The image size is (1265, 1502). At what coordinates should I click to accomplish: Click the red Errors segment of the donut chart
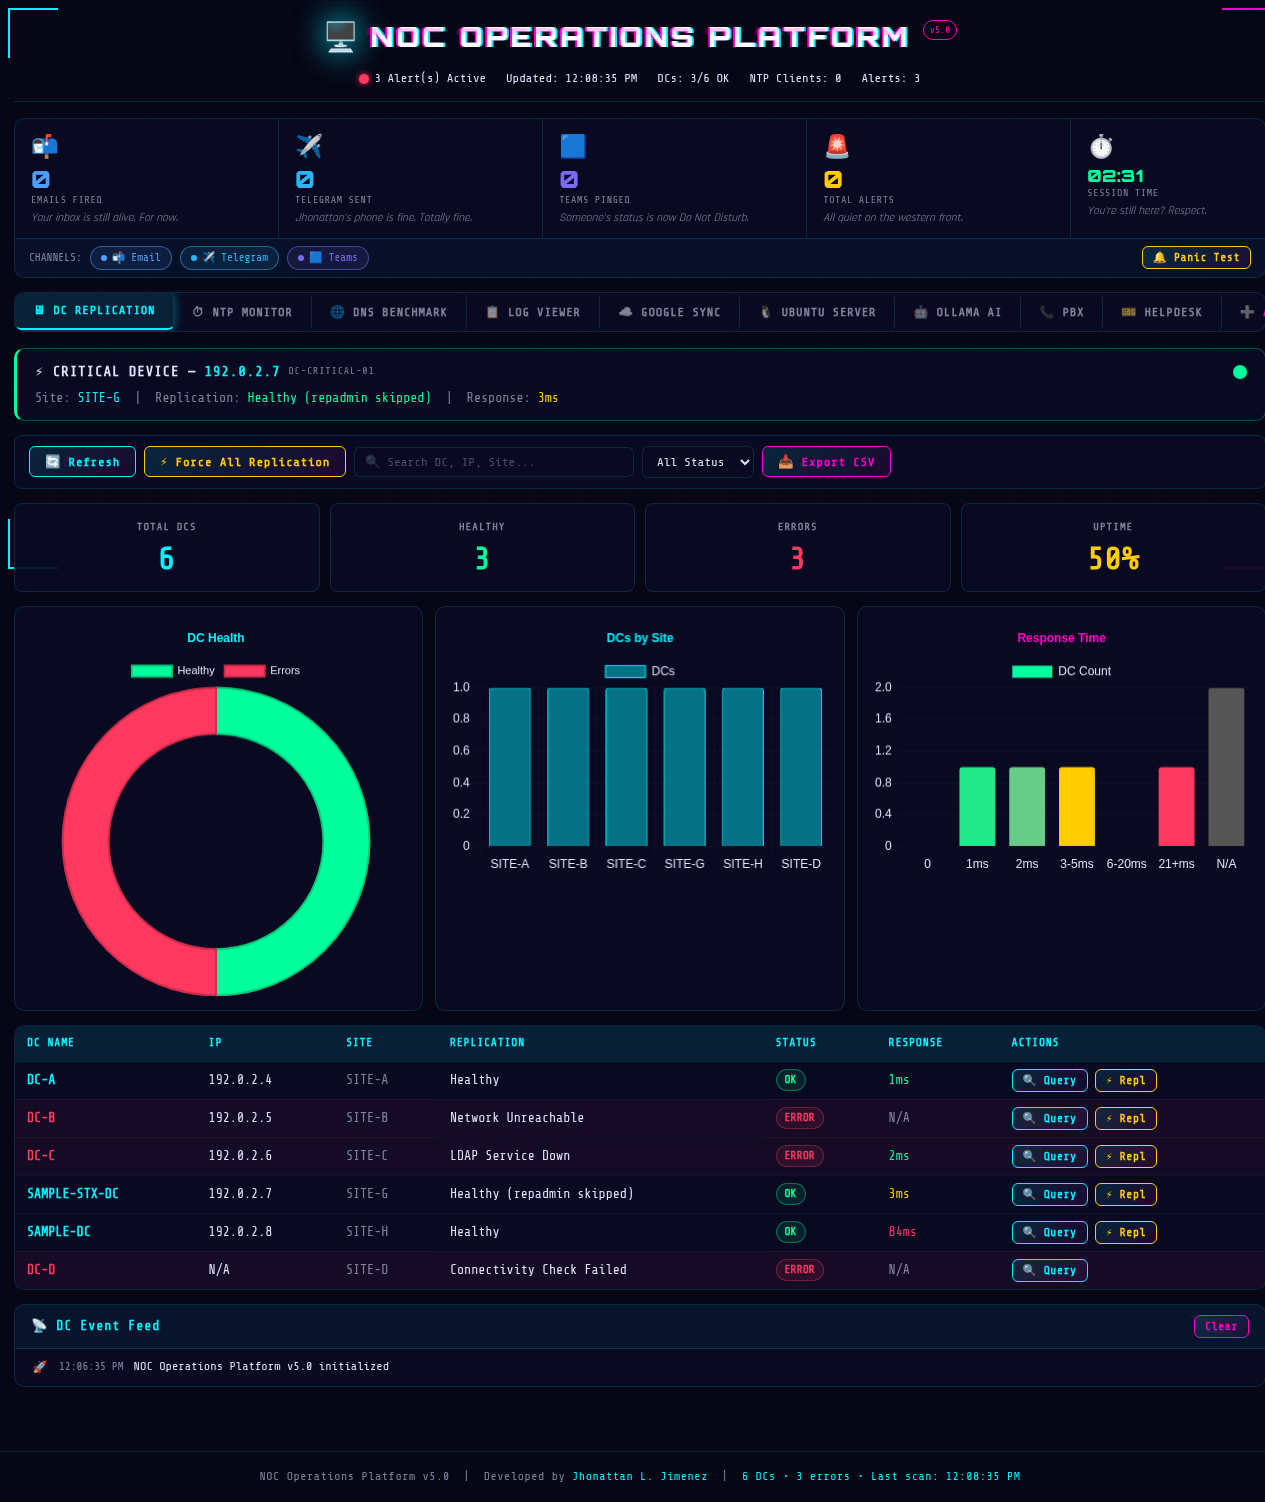[85, 840]
